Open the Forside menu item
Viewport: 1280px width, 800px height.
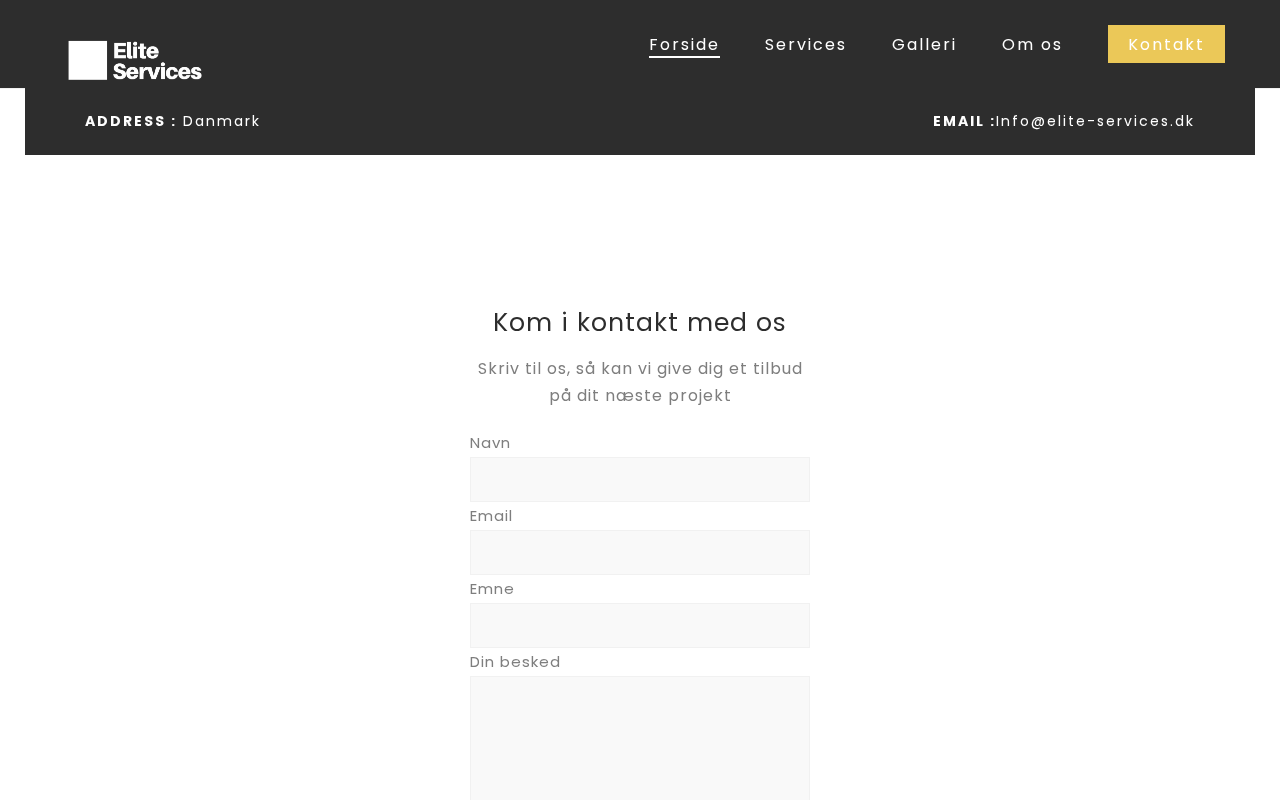(x=684, y=44)
